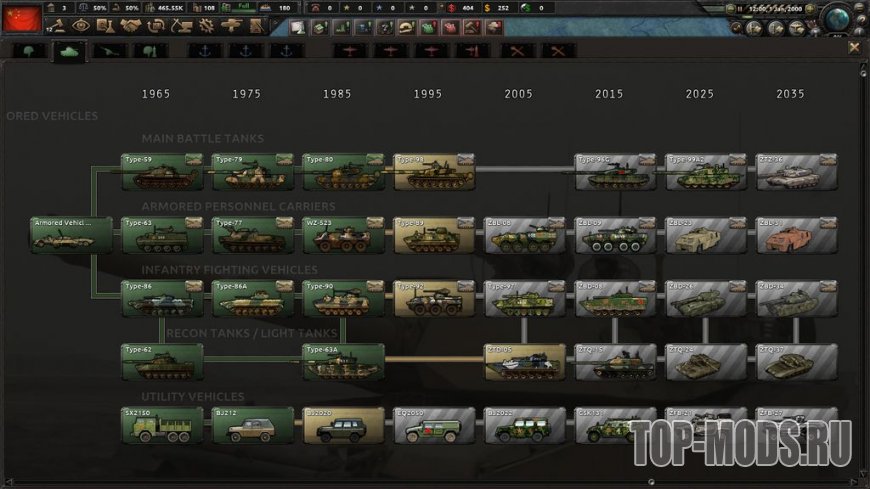The image size is (870, 489).
Task: Select the Type-63A light tank technology
Action: click(343, 362)
